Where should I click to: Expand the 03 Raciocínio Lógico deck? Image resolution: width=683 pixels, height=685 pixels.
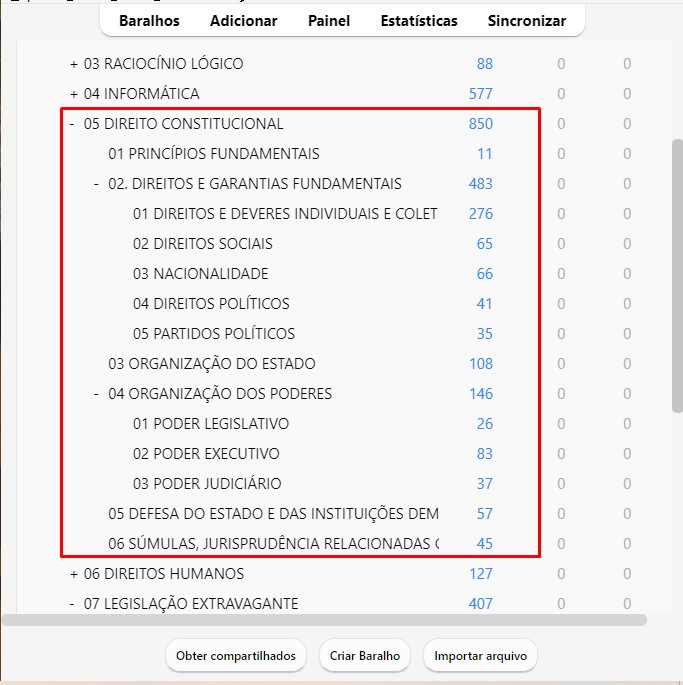coord(73,64)
